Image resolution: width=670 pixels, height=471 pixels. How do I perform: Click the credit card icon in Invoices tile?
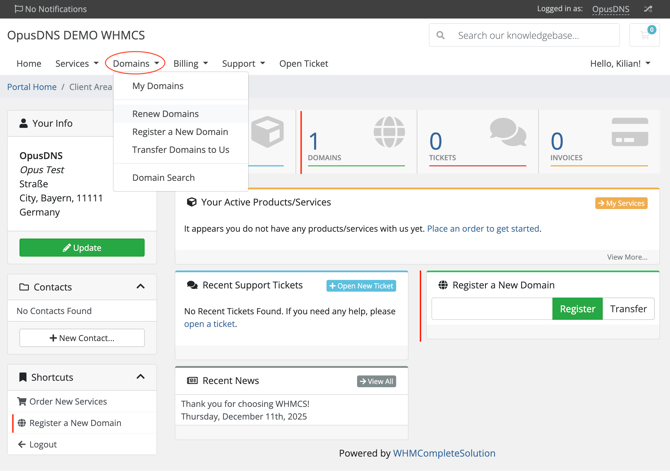point(630,132)
